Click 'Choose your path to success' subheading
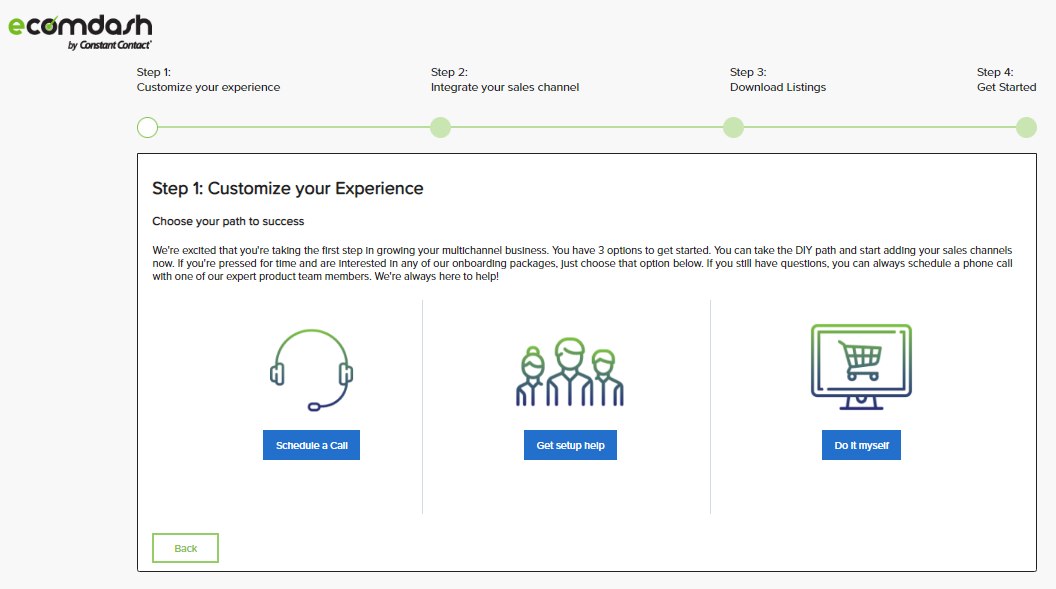Image resolution: width=1056 pixels, height=589 pixels. [x=228, y=221]
